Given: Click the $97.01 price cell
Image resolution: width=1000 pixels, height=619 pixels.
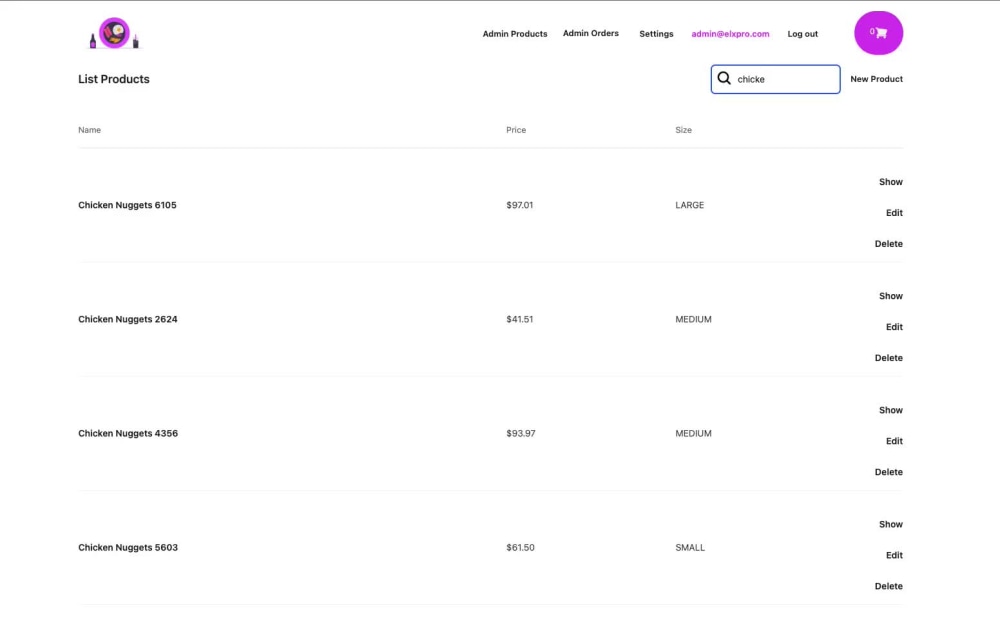Looking at the screenshot, I should click(519, 205).
